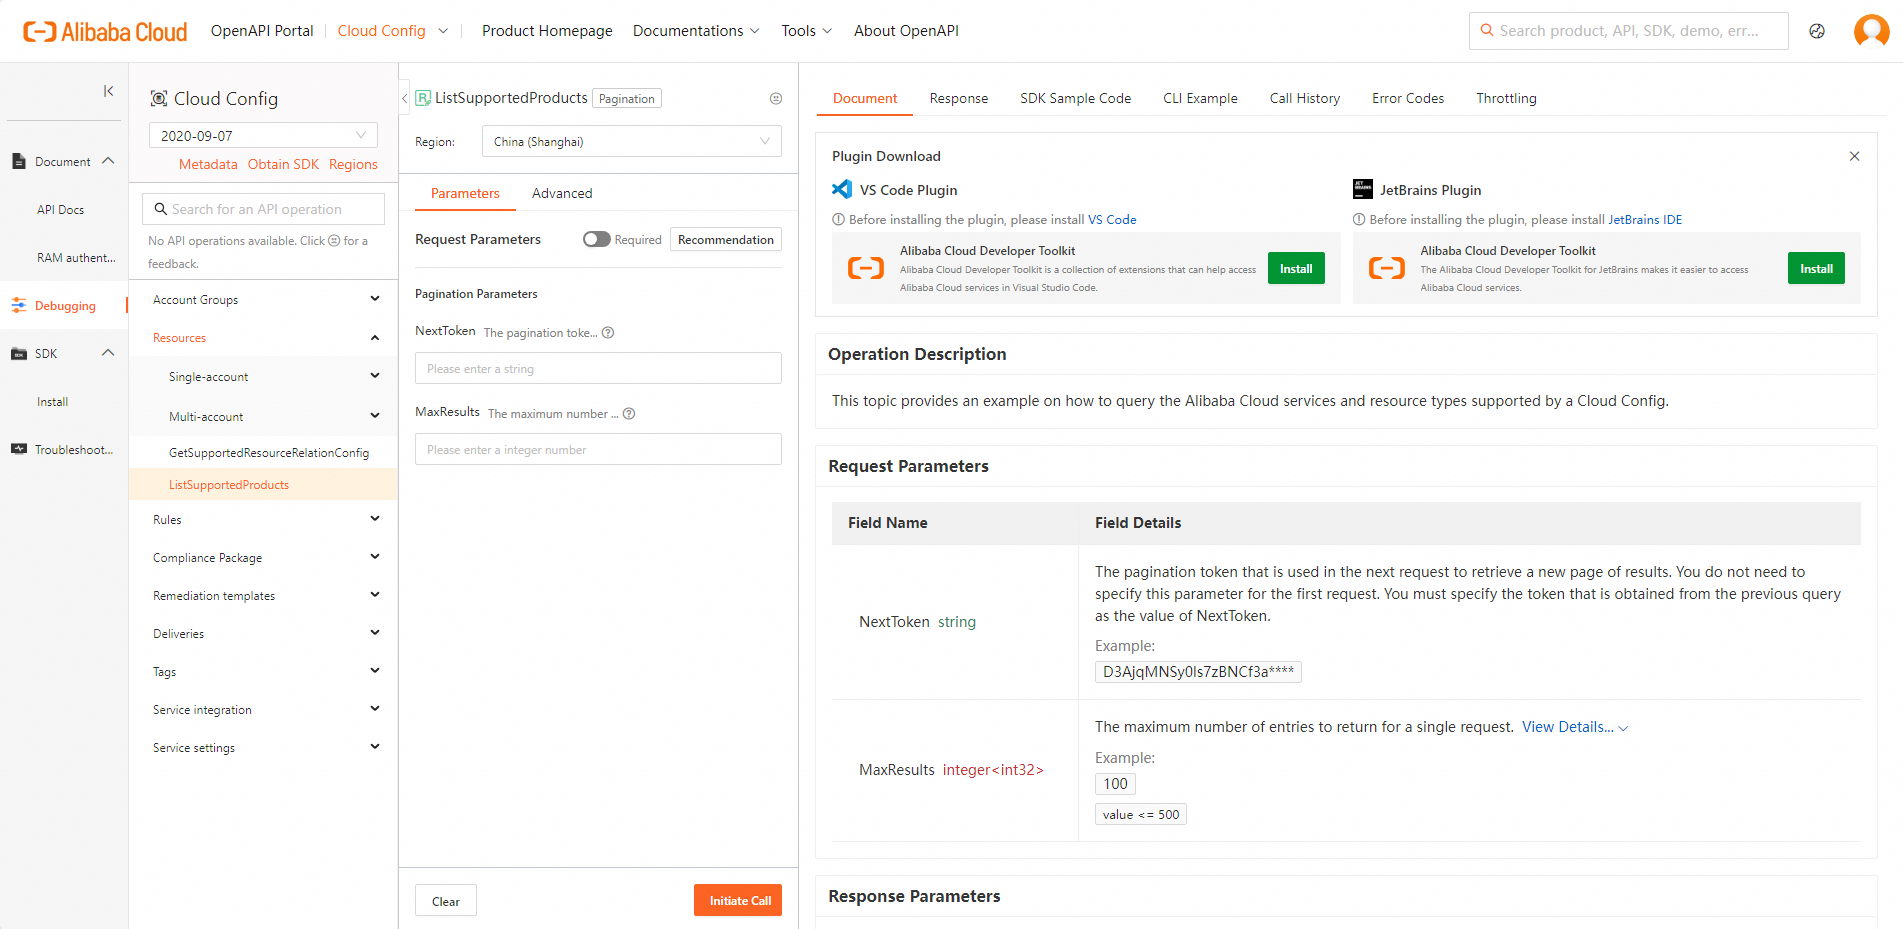Click the MaxResults help question icon
Screen dimensions: 1903x929
click(629, 414)
